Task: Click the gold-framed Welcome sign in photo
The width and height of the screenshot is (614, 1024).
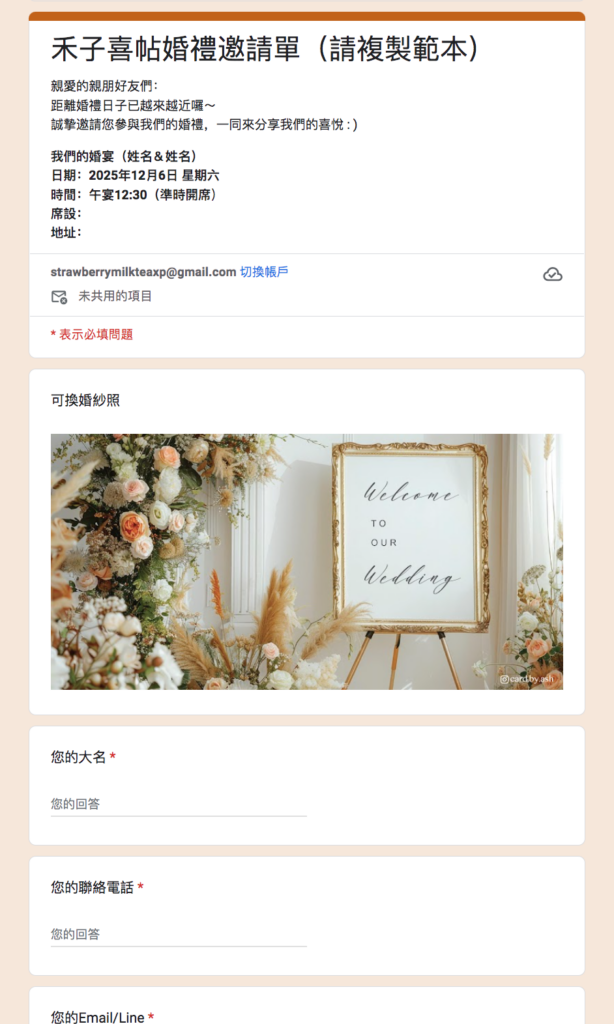Action: coord(411,537)
